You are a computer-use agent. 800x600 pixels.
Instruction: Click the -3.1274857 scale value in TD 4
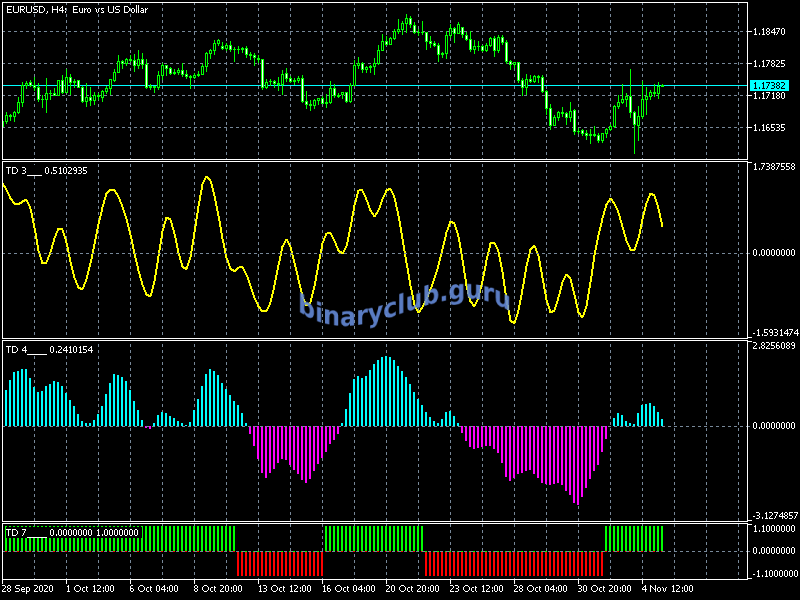coord(772,516)
